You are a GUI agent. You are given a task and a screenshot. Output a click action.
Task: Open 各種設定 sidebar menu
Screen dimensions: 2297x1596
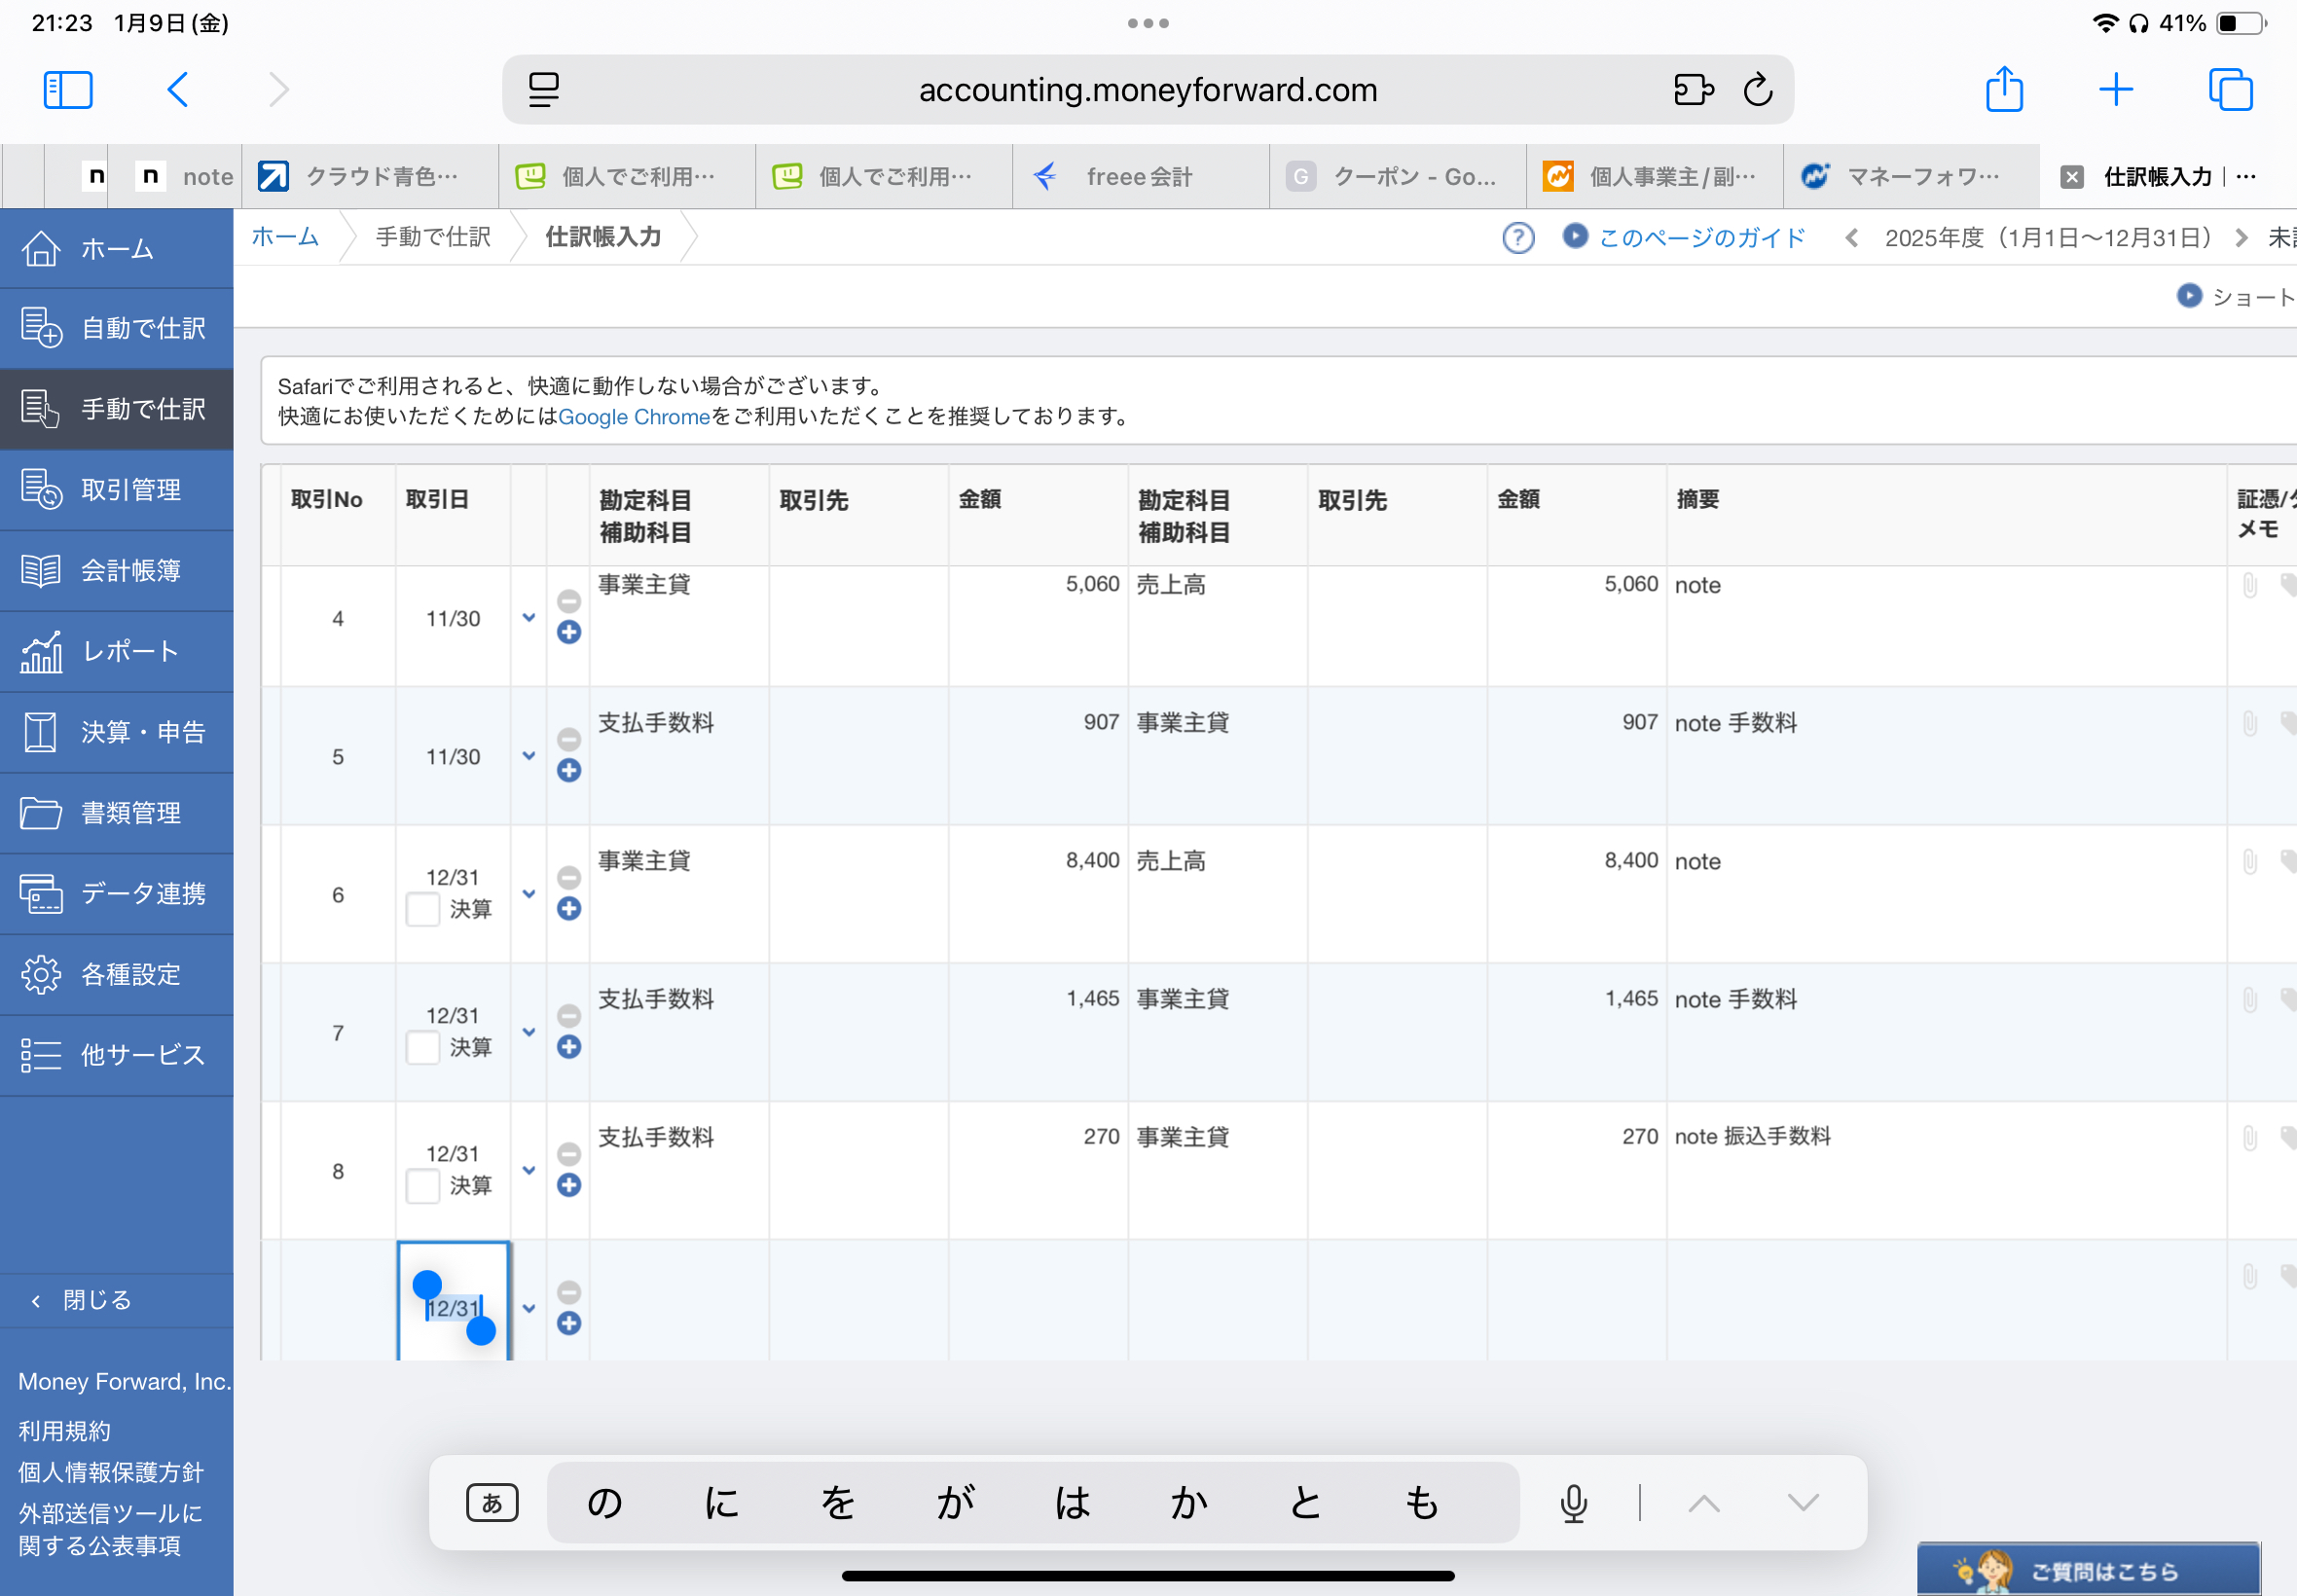[x=116, y=975]
